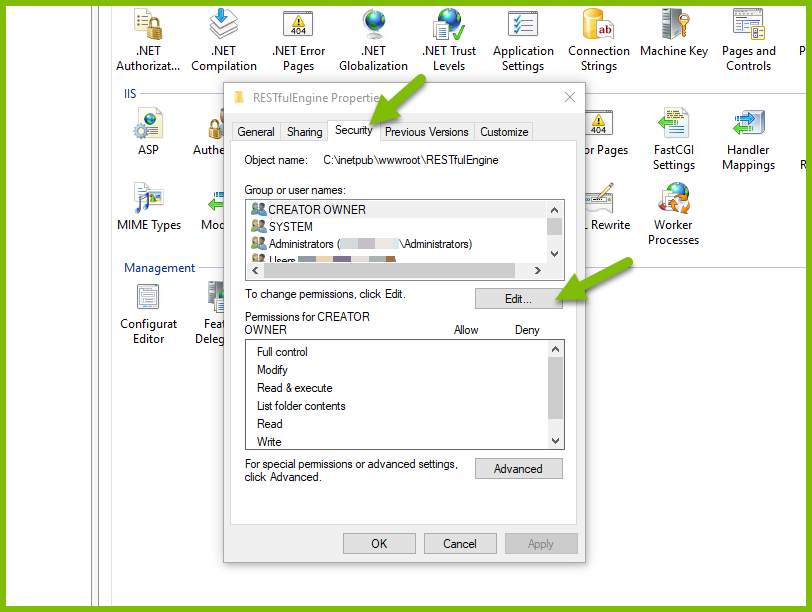Screen dimensions: 812x612
Task: Open the Machine Key feature
Action: coord(674,33)
